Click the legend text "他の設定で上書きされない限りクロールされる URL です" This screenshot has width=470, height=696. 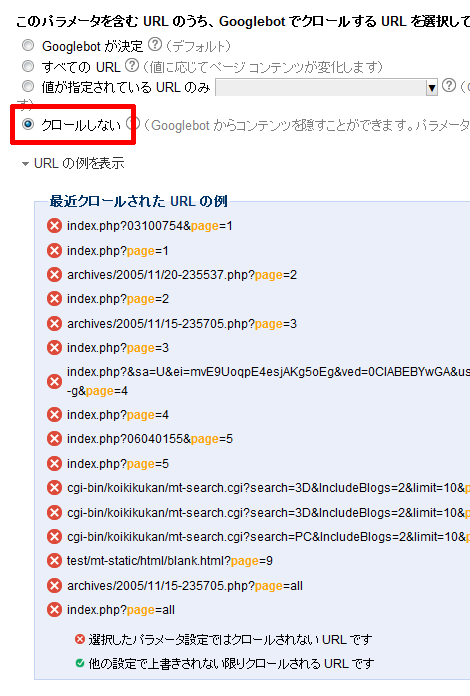pos(231,664)
